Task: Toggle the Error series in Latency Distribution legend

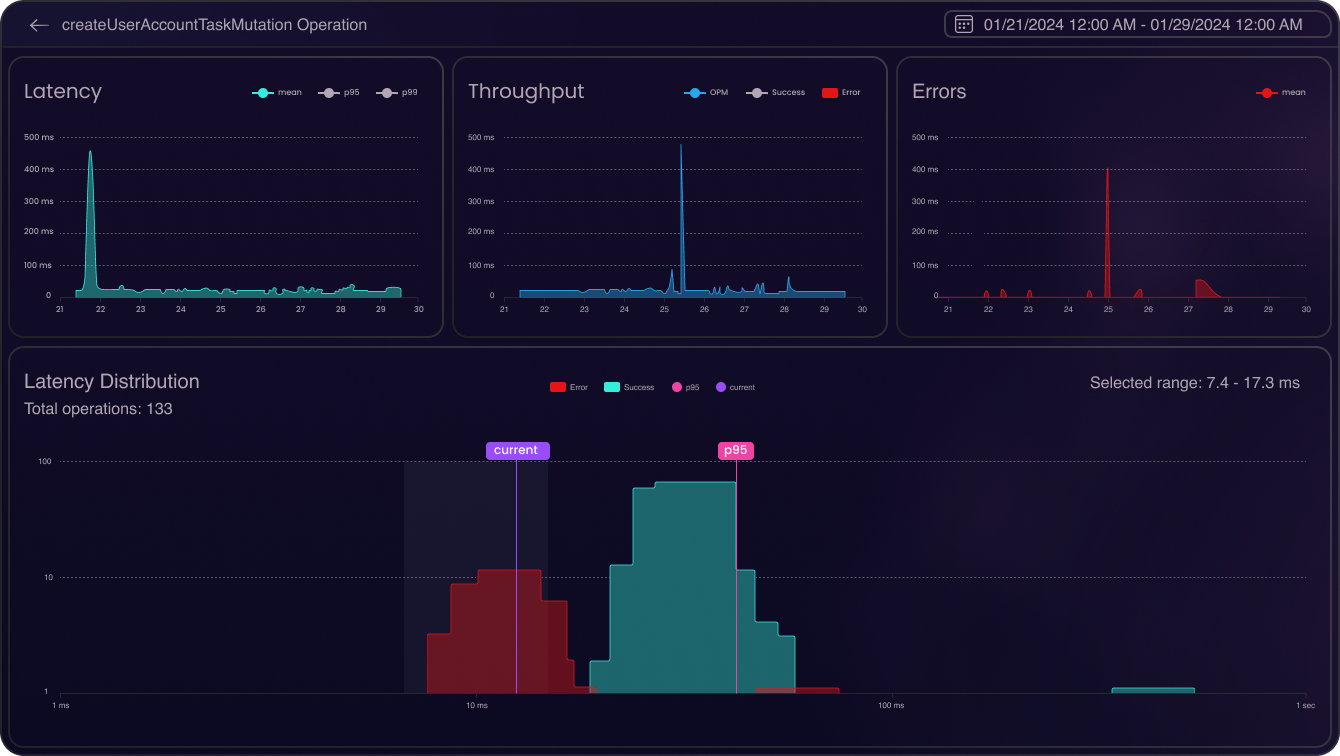Action: (556, 387)
